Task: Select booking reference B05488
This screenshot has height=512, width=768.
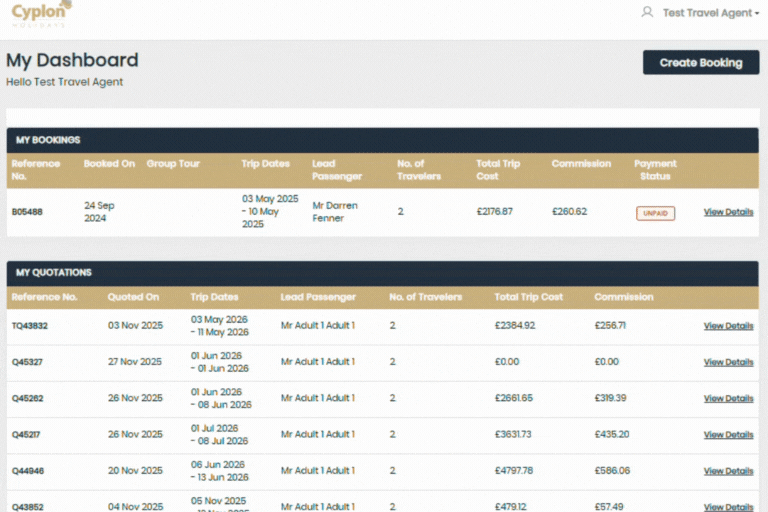Action: 27,212
